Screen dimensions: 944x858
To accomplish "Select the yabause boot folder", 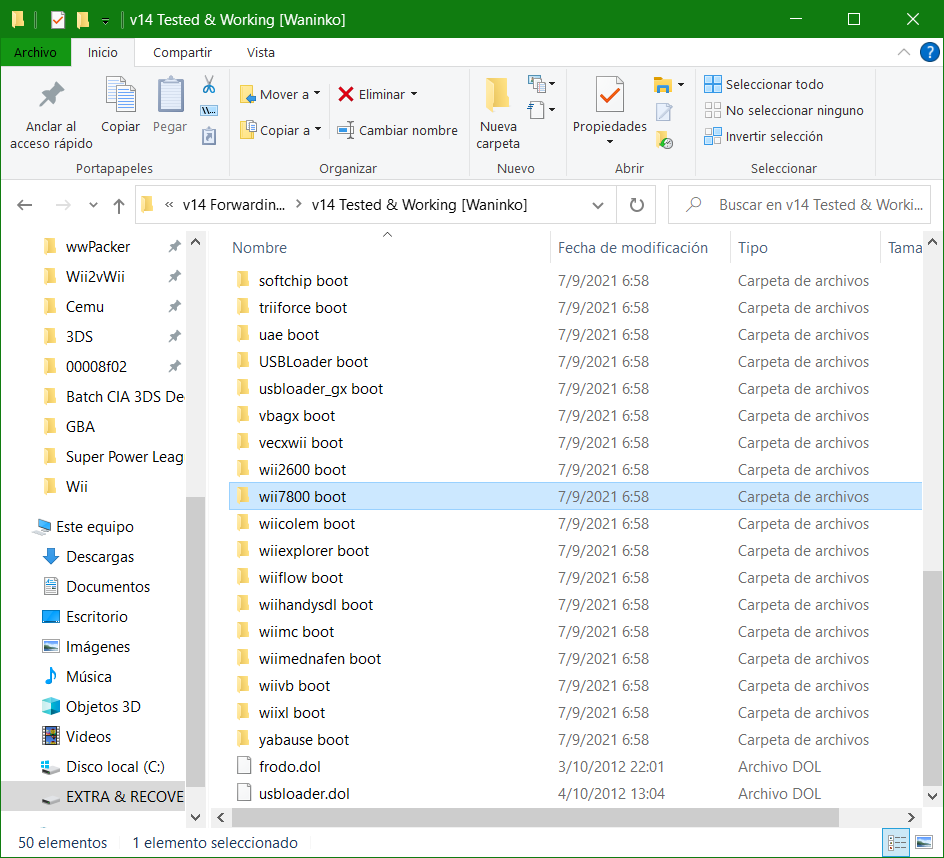I will [576, 739].
